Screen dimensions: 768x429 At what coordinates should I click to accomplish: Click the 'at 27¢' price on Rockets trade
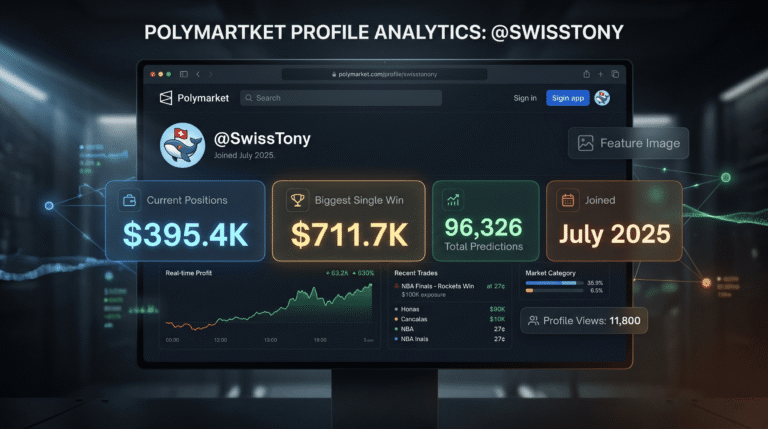[496, 286]
